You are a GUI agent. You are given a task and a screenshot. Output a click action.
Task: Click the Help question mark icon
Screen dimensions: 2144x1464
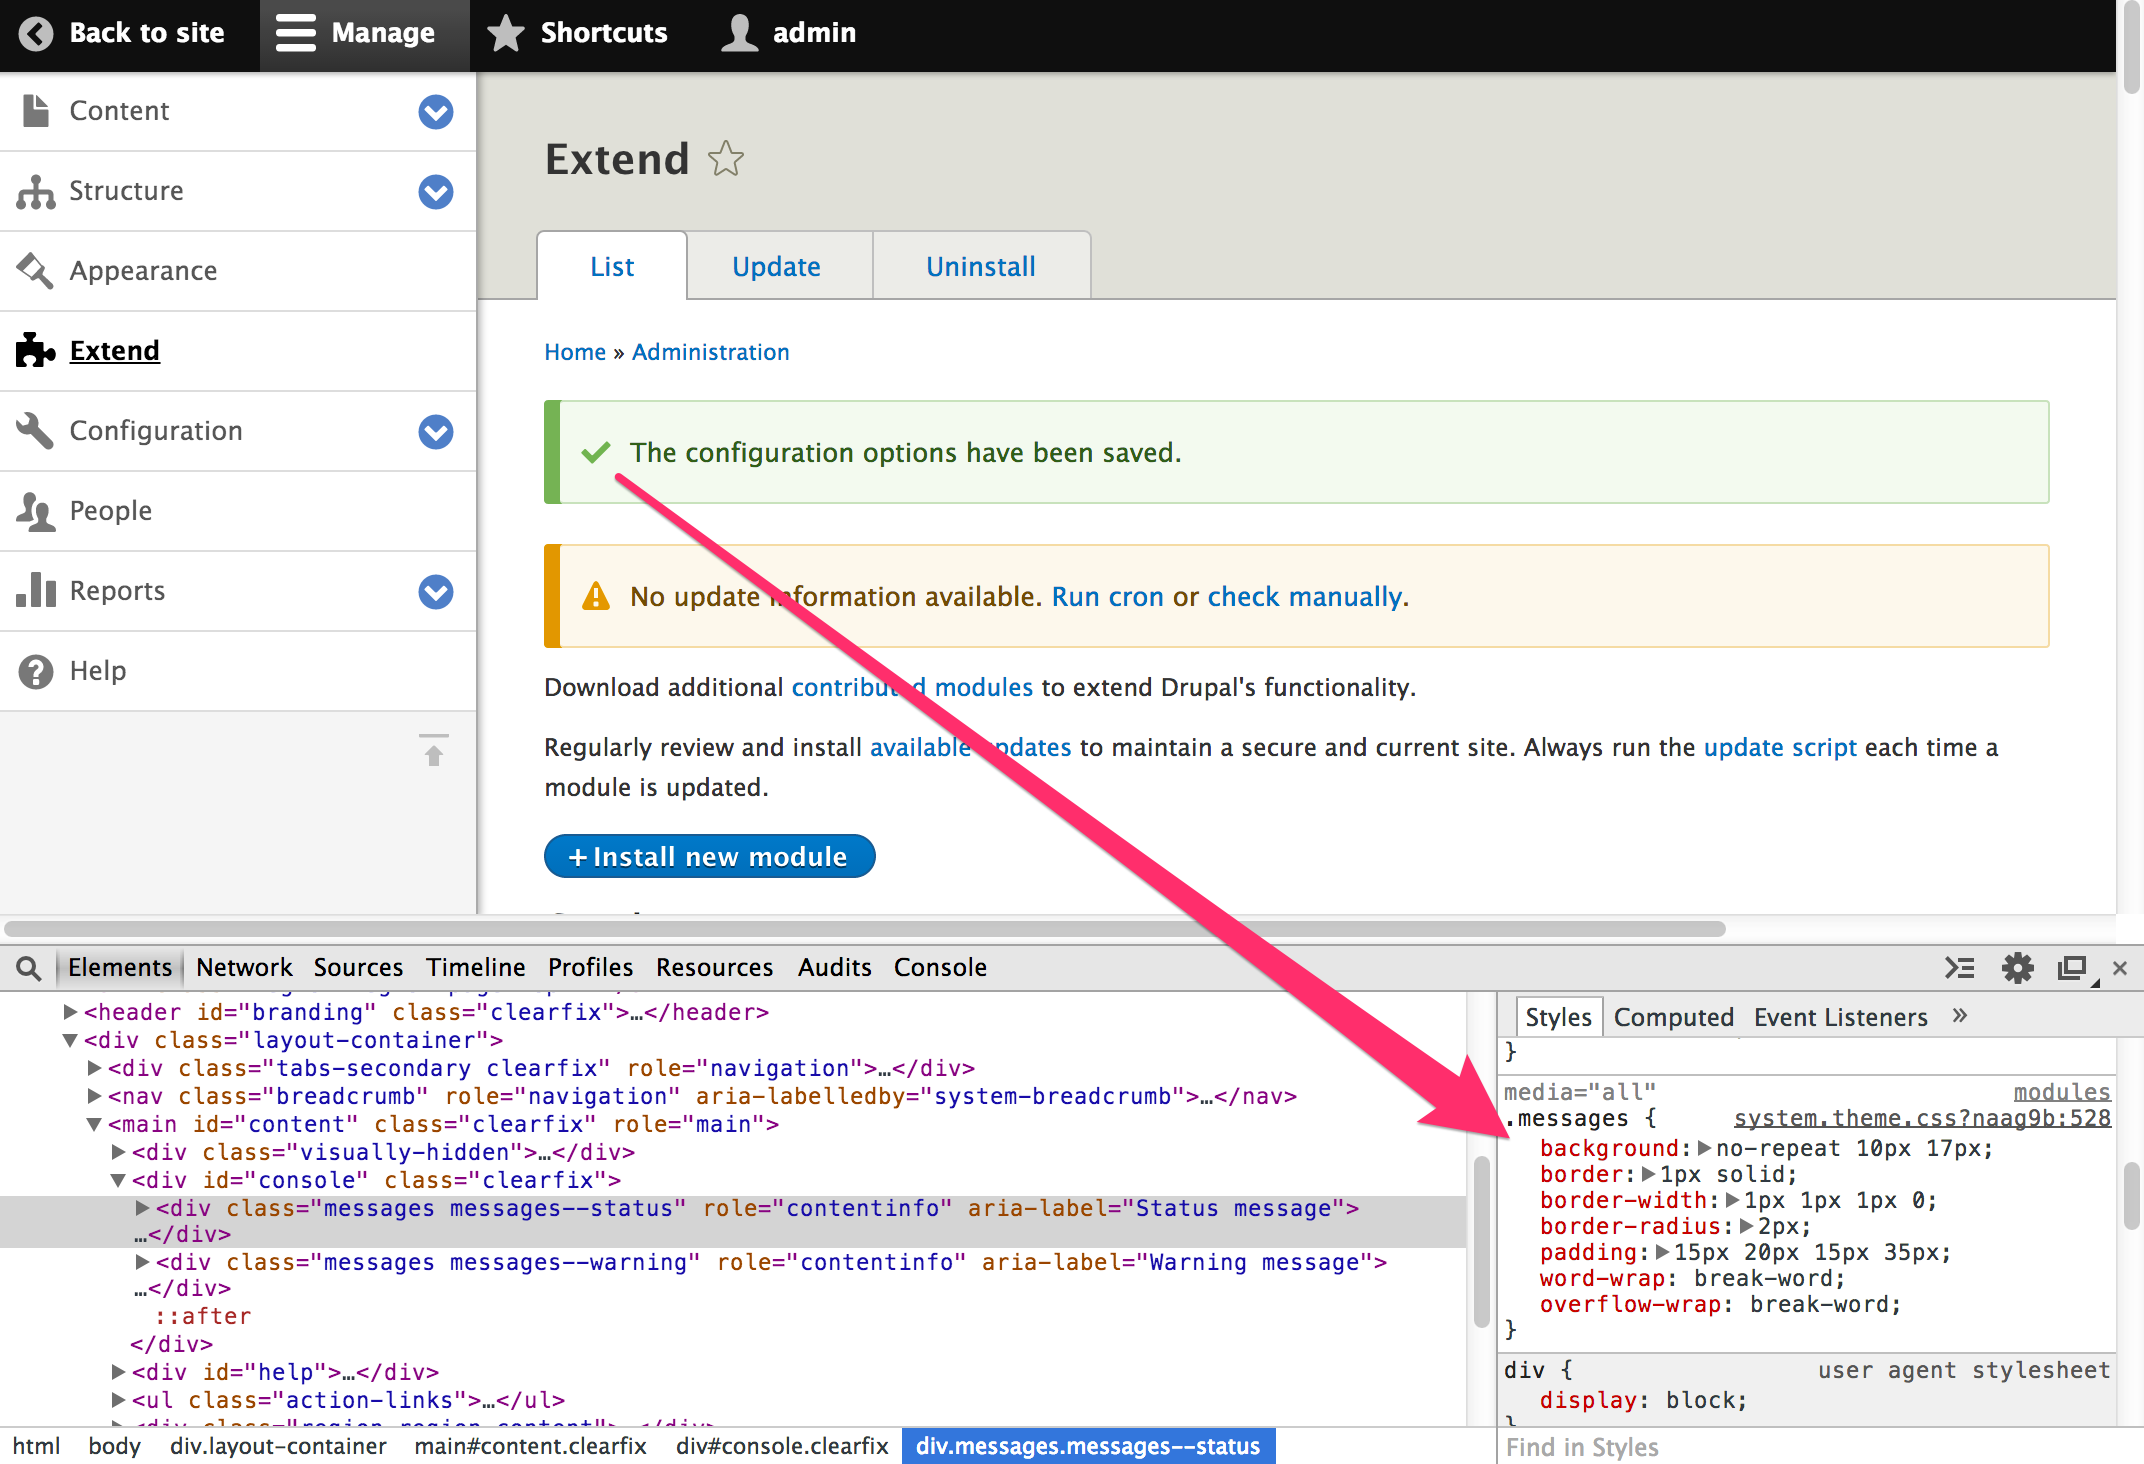[36, 672]
